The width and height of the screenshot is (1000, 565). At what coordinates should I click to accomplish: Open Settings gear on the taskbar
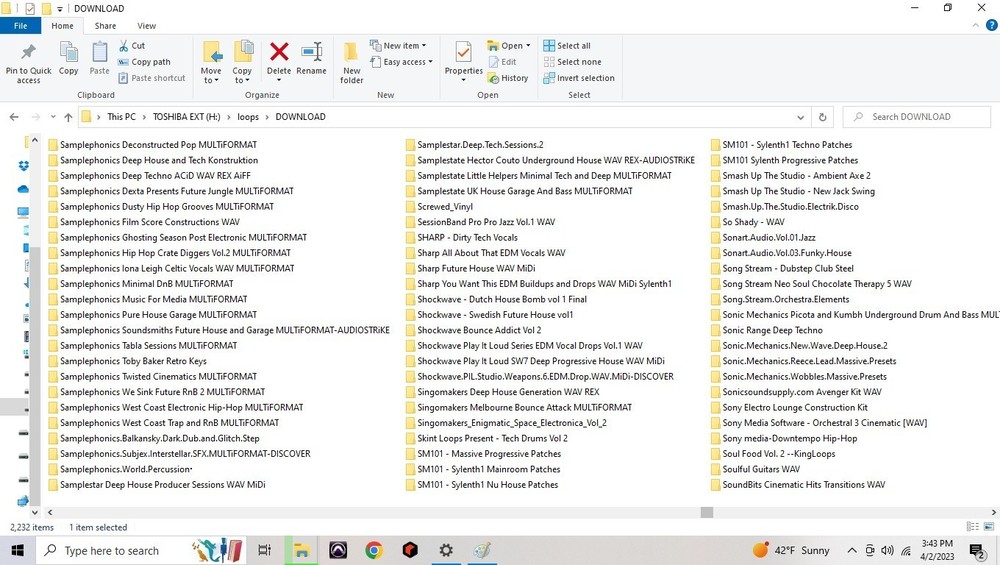(446, 550)
